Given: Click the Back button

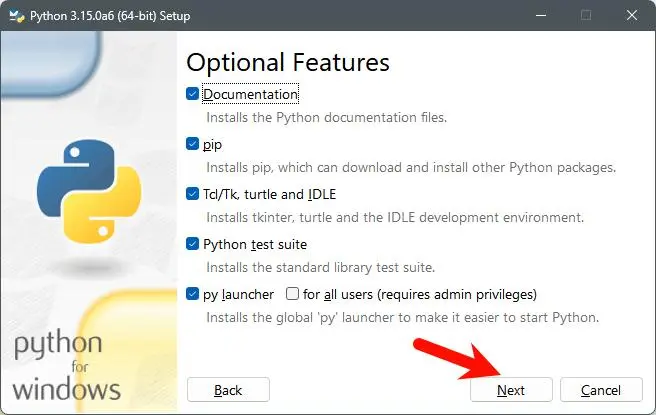Looking at the screenshot, I should tap(228, 390).
